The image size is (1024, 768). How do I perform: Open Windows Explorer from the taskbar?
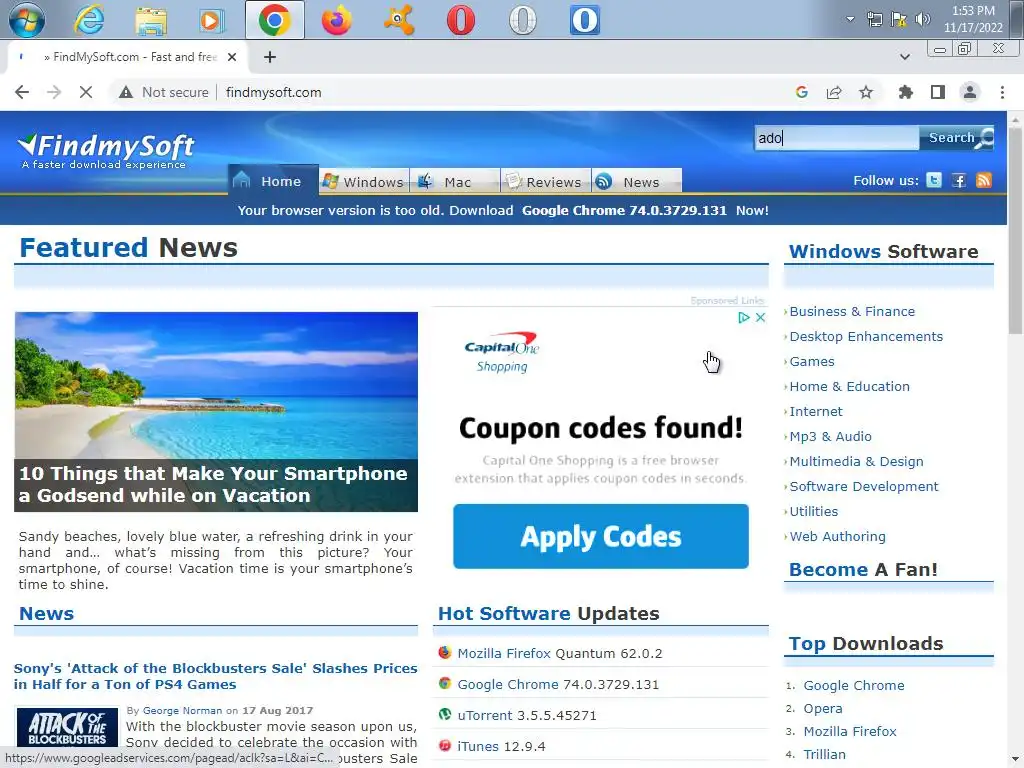tap(151, 20)
